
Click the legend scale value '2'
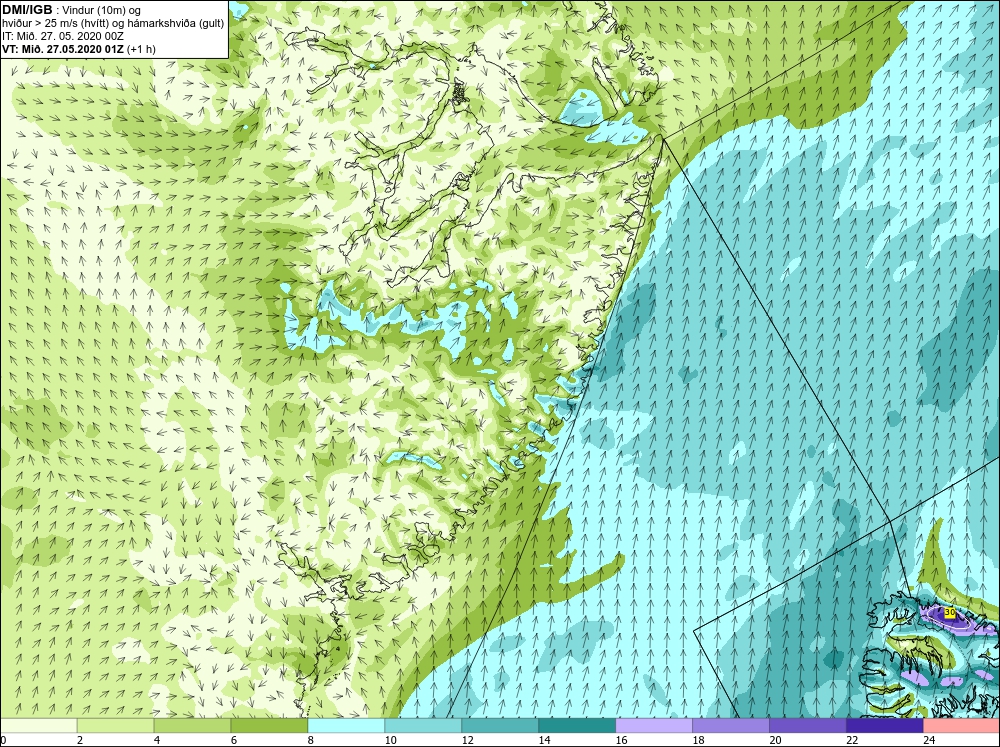[x=80, y=740]
